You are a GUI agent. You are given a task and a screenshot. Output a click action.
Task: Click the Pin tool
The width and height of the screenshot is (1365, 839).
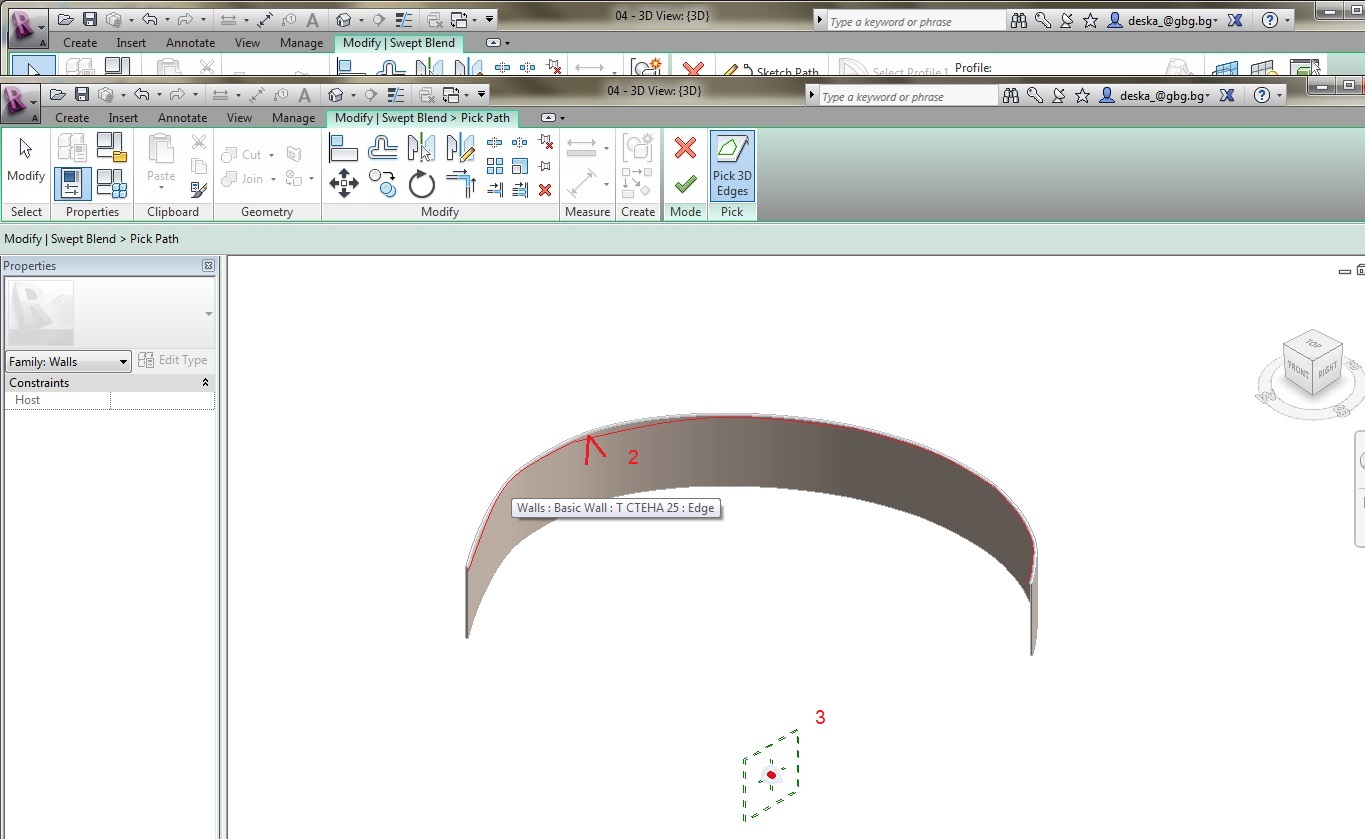[x=545, y=166]
